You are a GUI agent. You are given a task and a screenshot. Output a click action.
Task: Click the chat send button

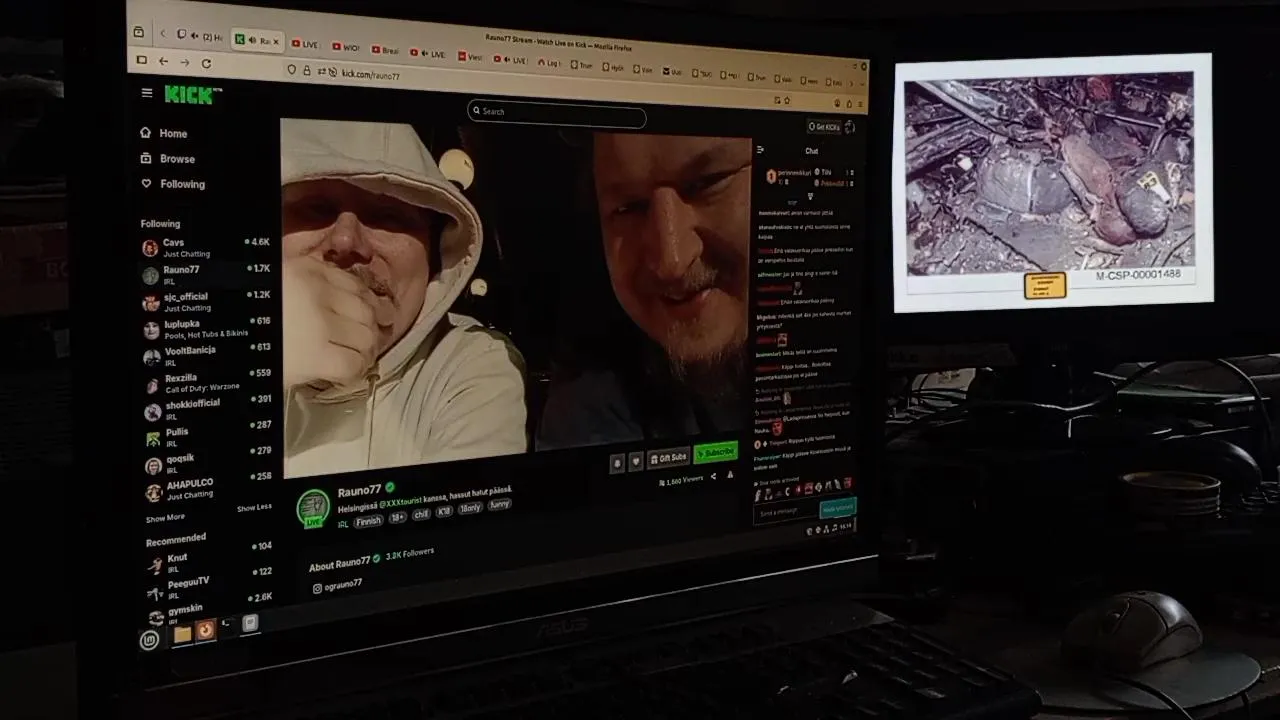[838, 508]
